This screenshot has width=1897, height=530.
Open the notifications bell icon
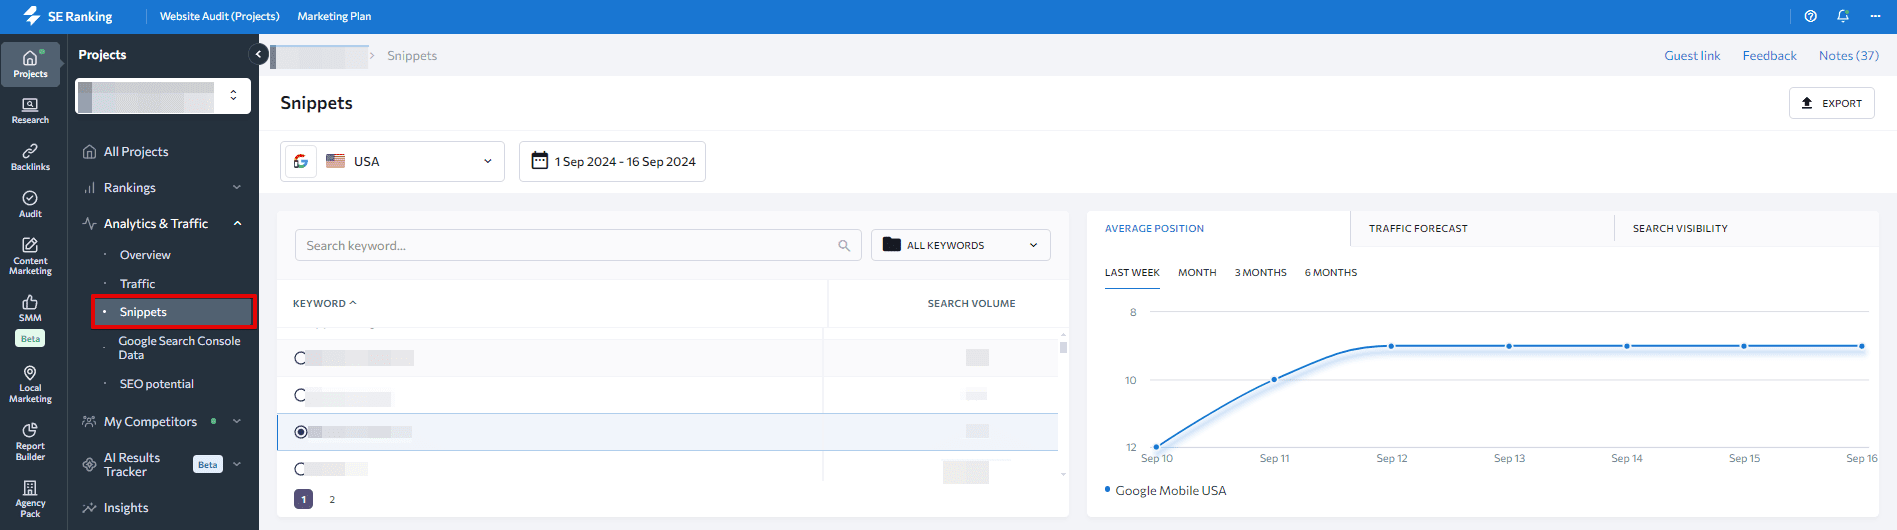click(1842, 16)
